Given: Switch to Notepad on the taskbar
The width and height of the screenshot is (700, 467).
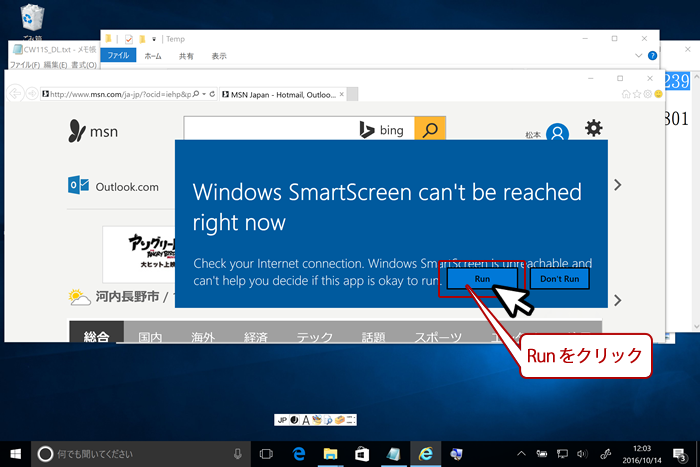Looking at the screenshot, I should pyautogui.click(x=393, y=454).
